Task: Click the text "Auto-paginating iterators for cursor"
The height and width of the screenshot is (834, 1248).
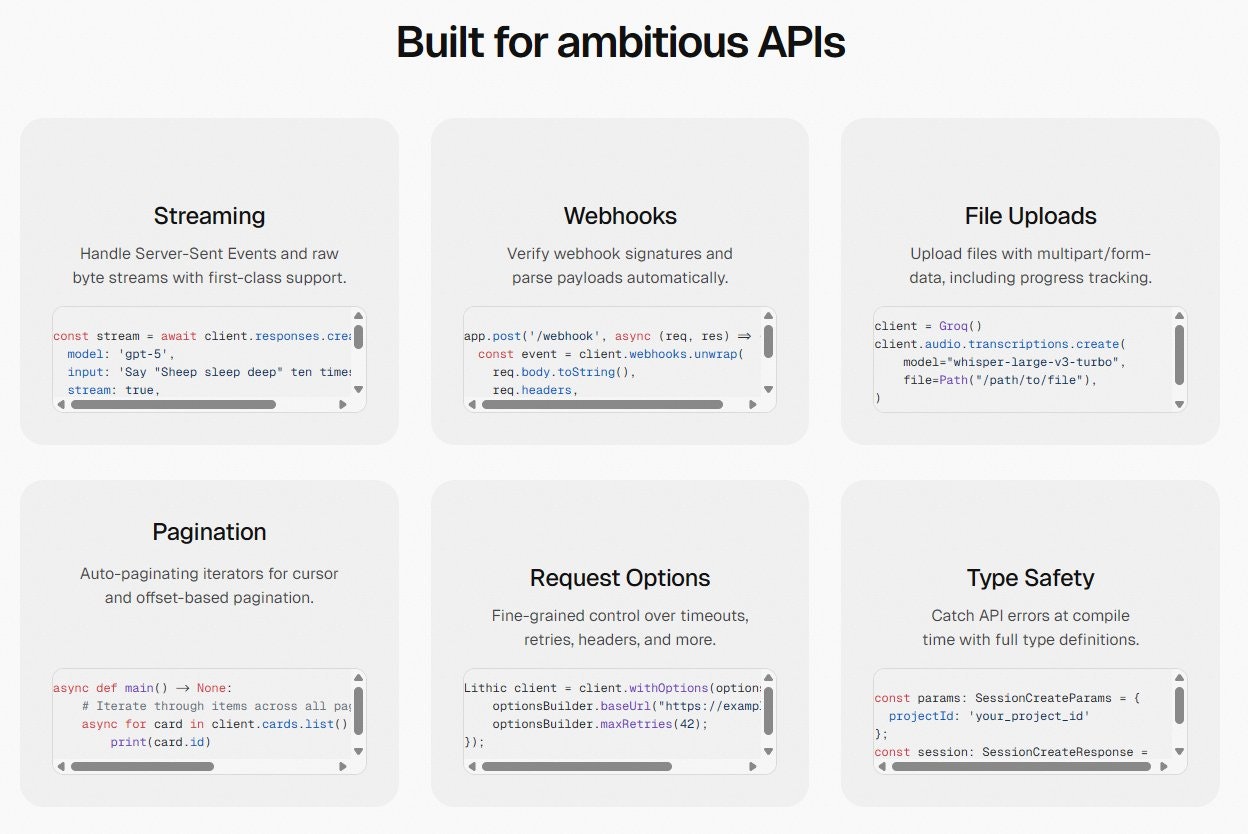Action: pos(209,574)
